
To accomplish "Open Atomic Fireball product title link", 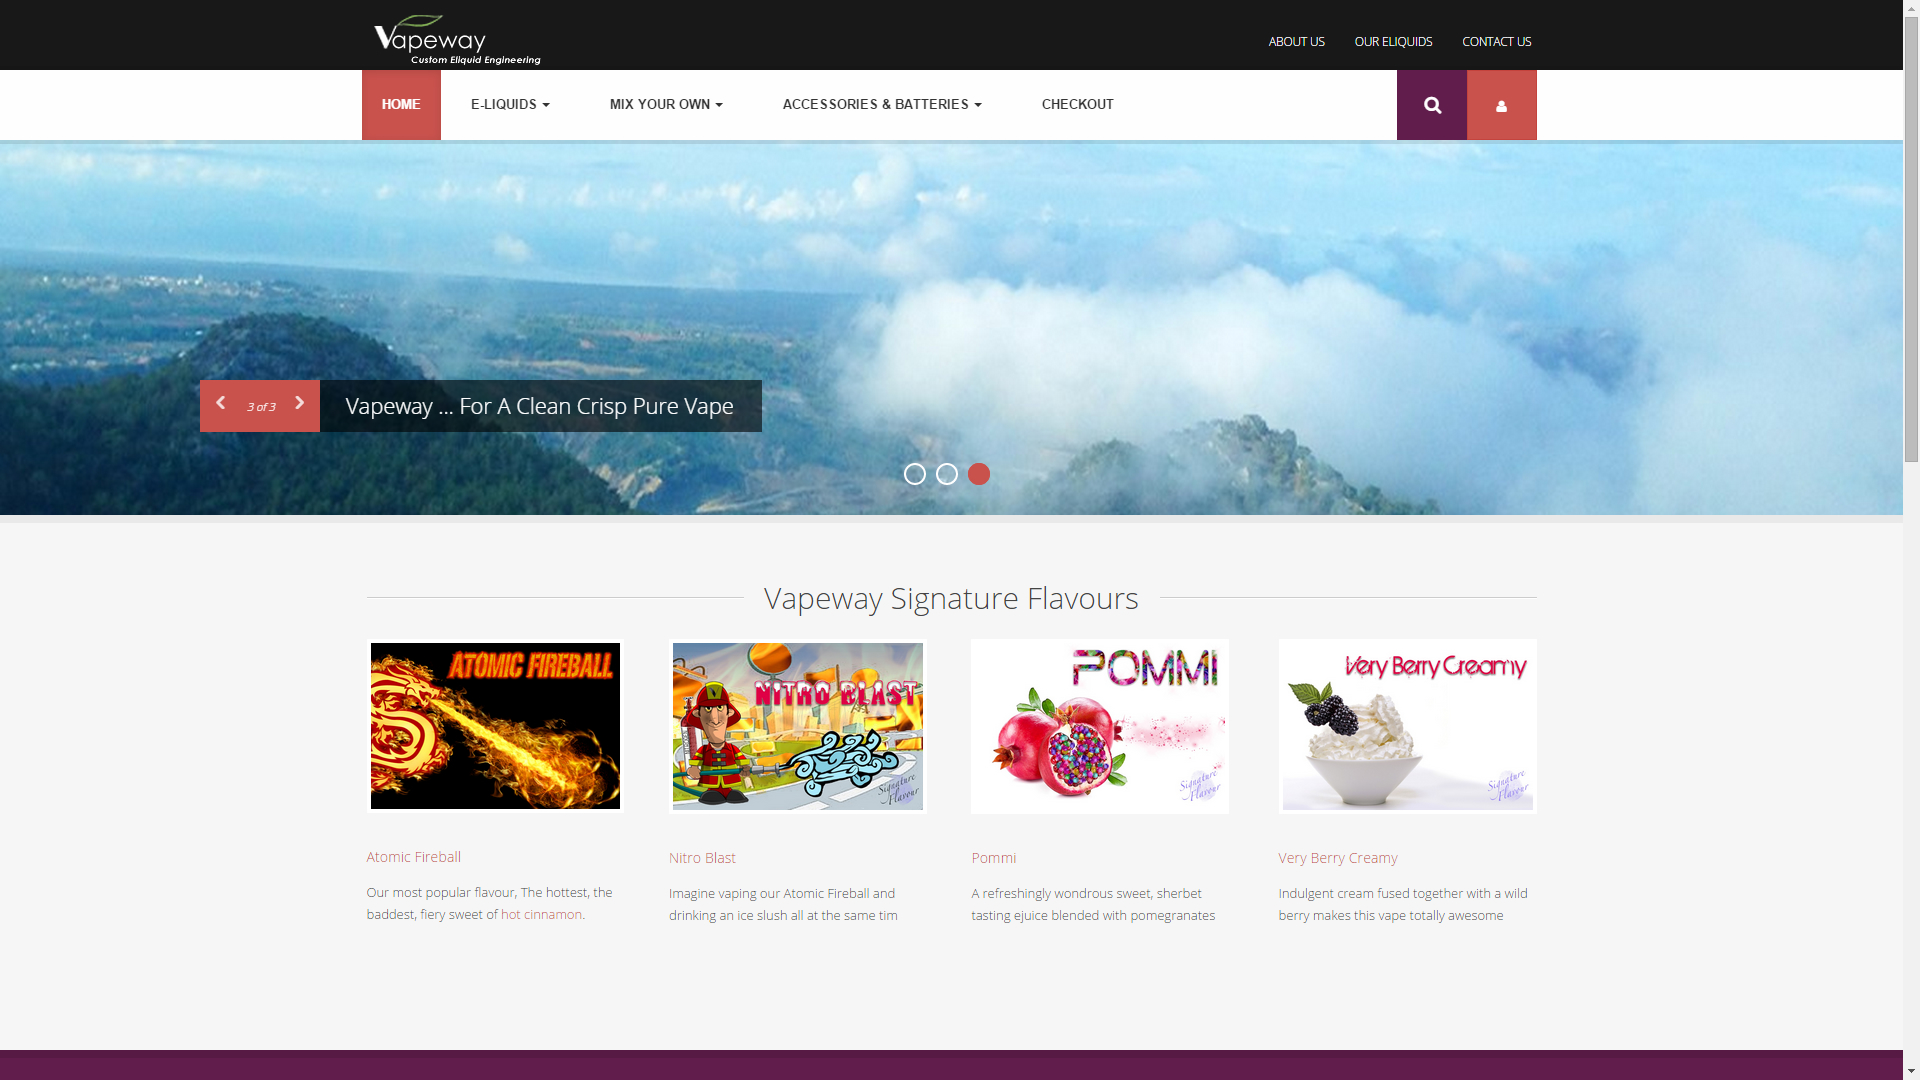I will (x=413, y=857).
